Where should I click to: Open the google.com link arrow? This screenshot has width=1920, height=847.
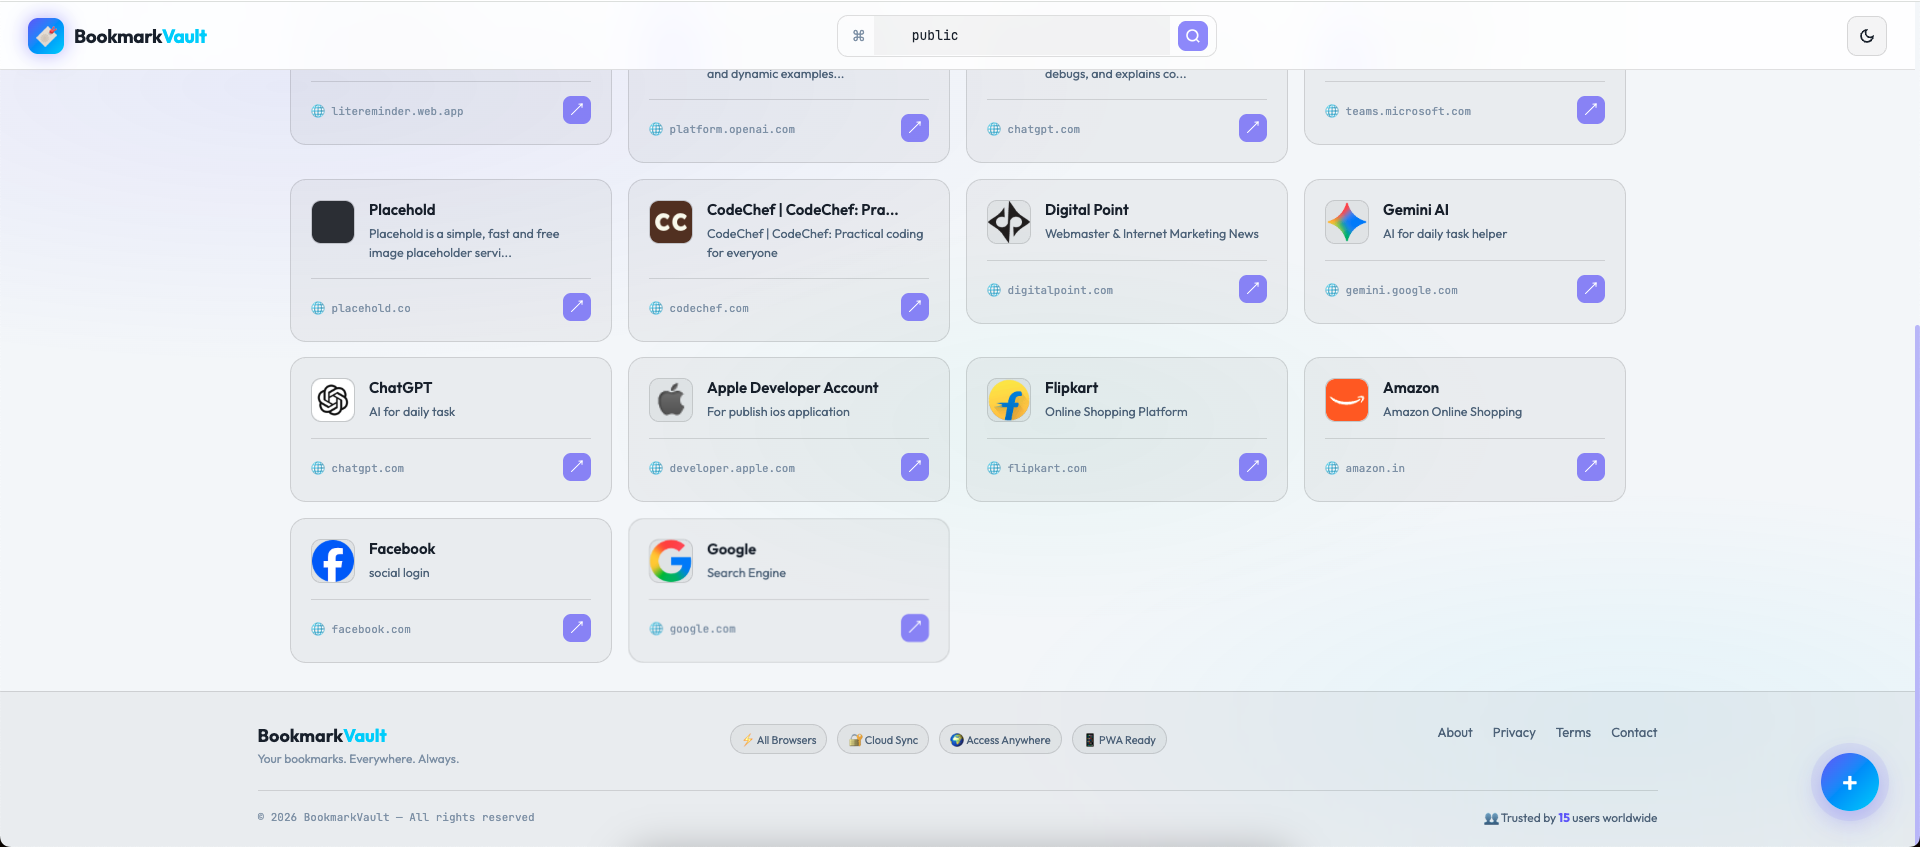[x=915, y=628]
